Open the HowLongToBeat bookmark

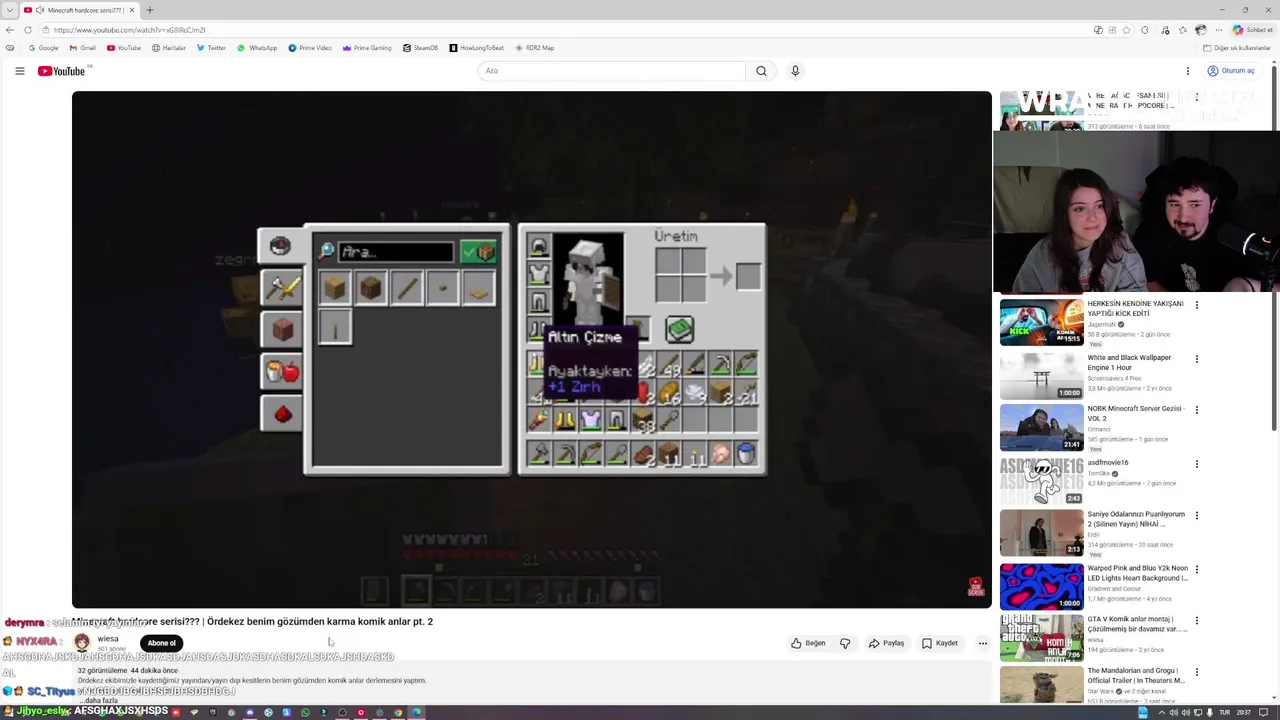[x=477, y=48]
